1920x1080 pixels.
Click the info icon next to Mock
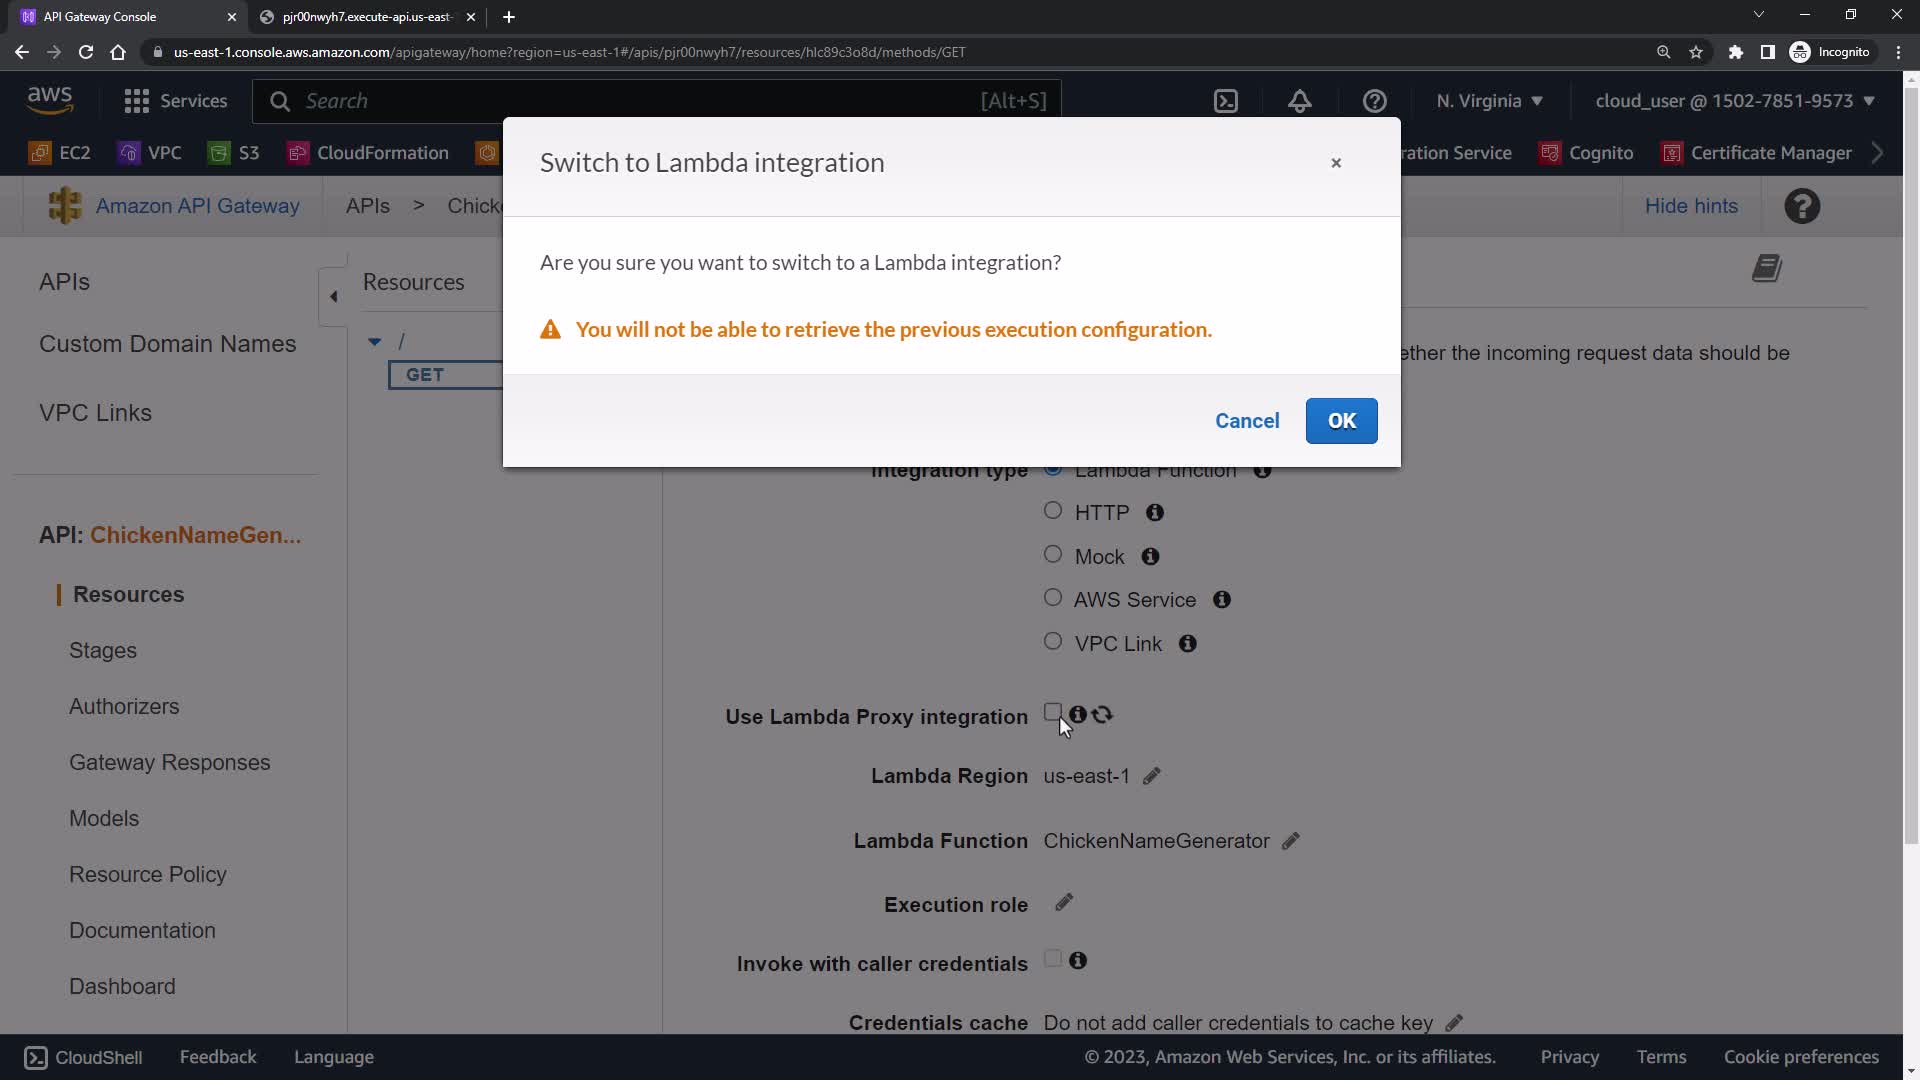(1150, 556)
